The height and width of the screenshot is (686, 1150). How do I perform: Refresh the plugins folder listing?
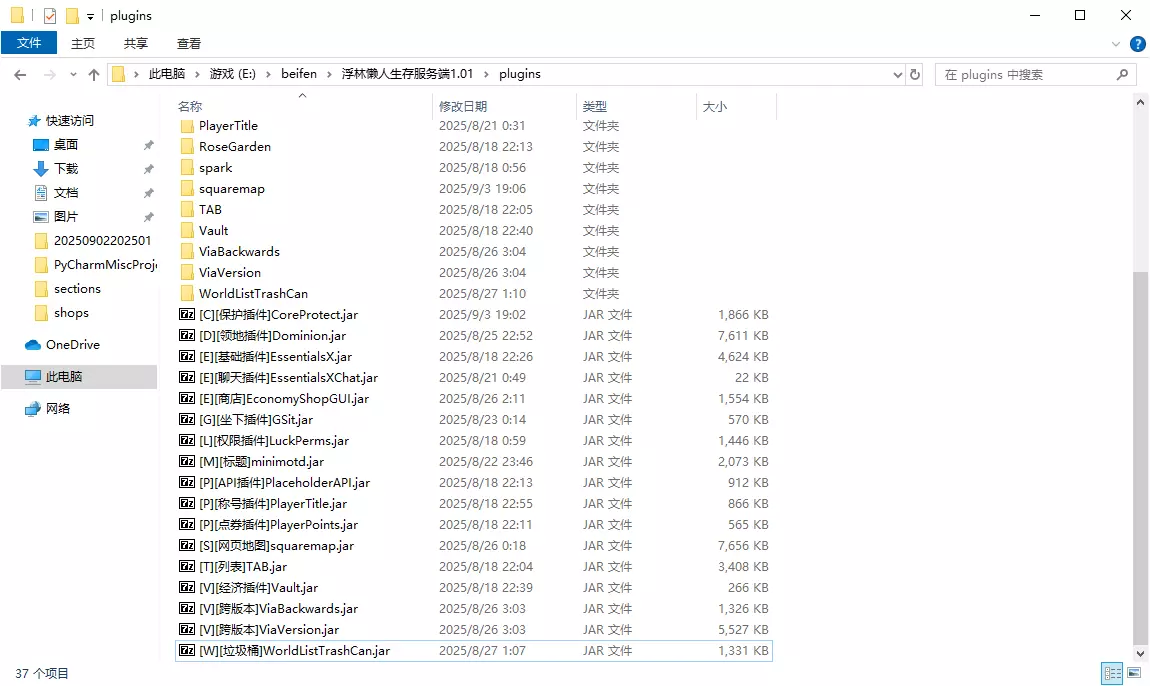click(x=915, y=75)
